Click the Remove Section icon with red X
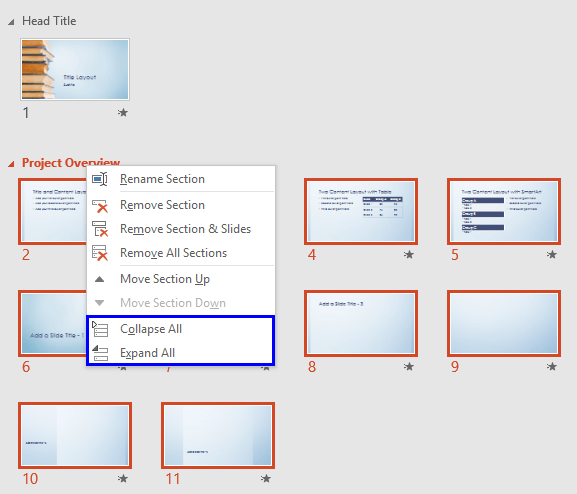This screenshot has width=577, height=494. pos(100,206)
